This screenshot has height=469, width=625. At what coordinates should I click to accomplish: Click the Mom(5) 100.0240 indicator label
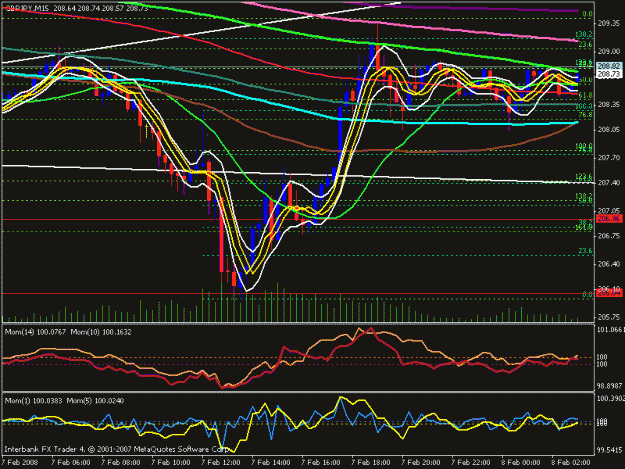tap(95, 400)
